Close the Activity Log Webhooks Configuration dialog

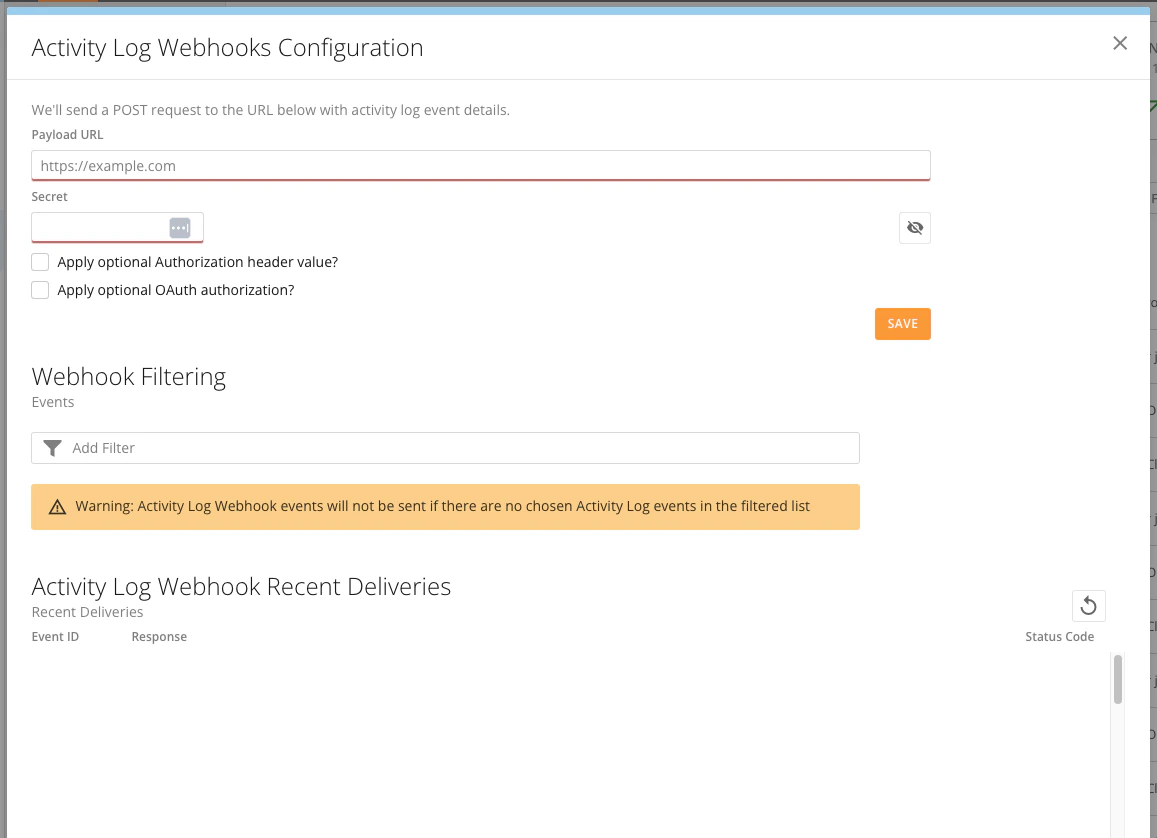[1119, 44]
